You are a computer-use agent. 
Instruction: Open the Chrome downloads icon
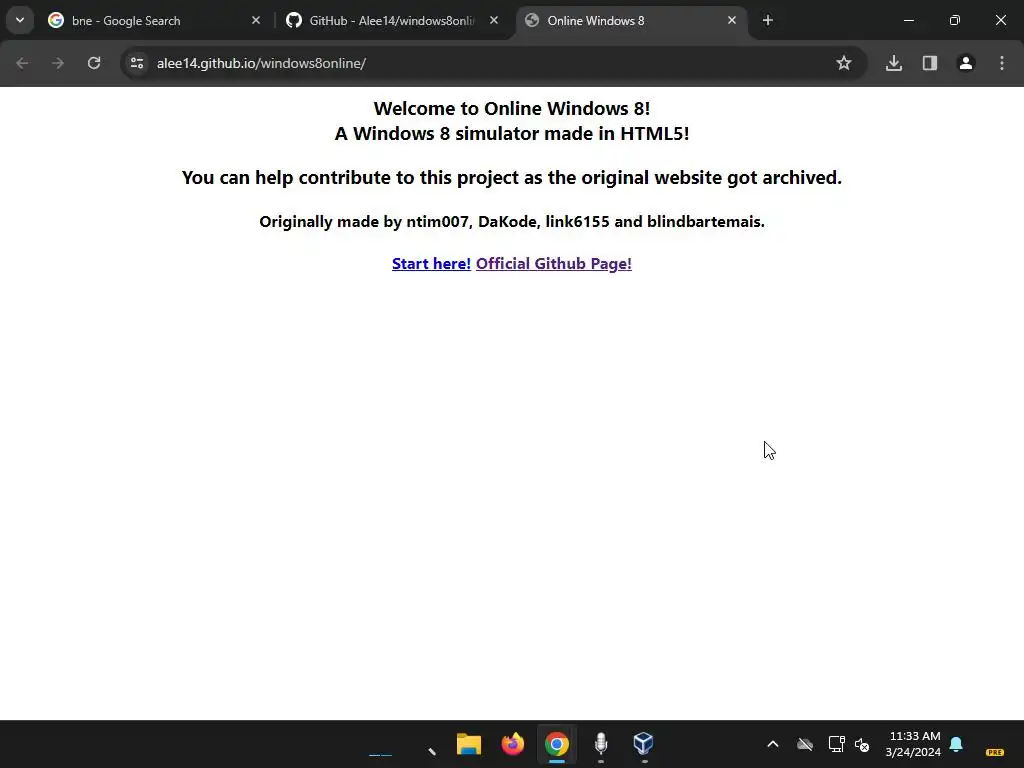894,63
